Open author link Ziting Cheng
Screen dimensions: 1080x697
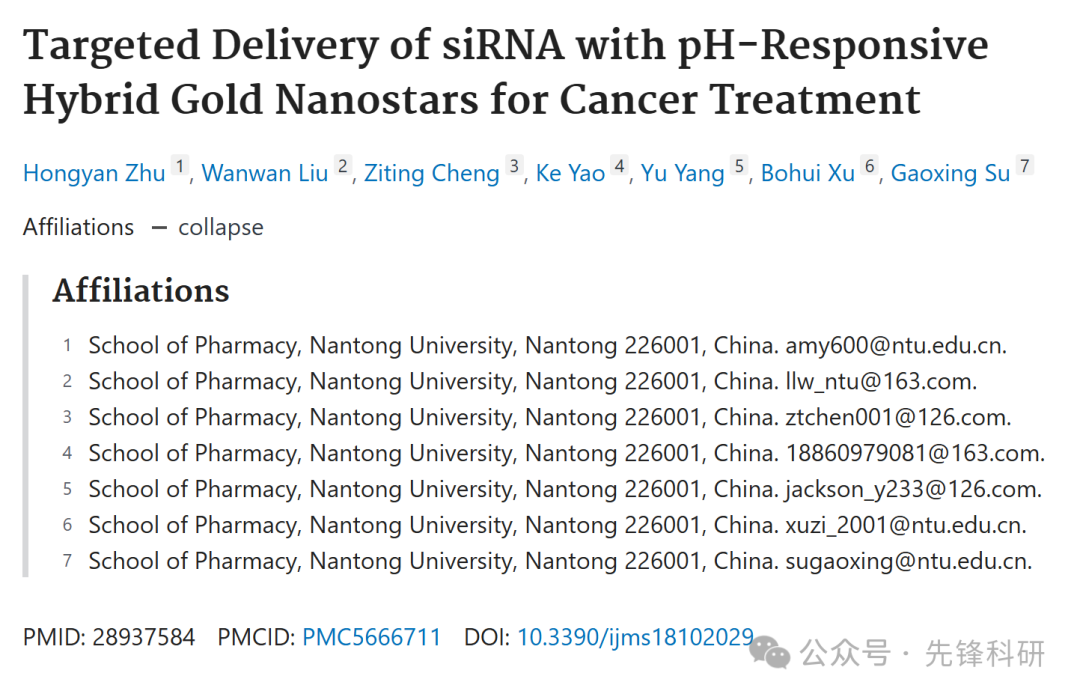(x=432, y=173)
